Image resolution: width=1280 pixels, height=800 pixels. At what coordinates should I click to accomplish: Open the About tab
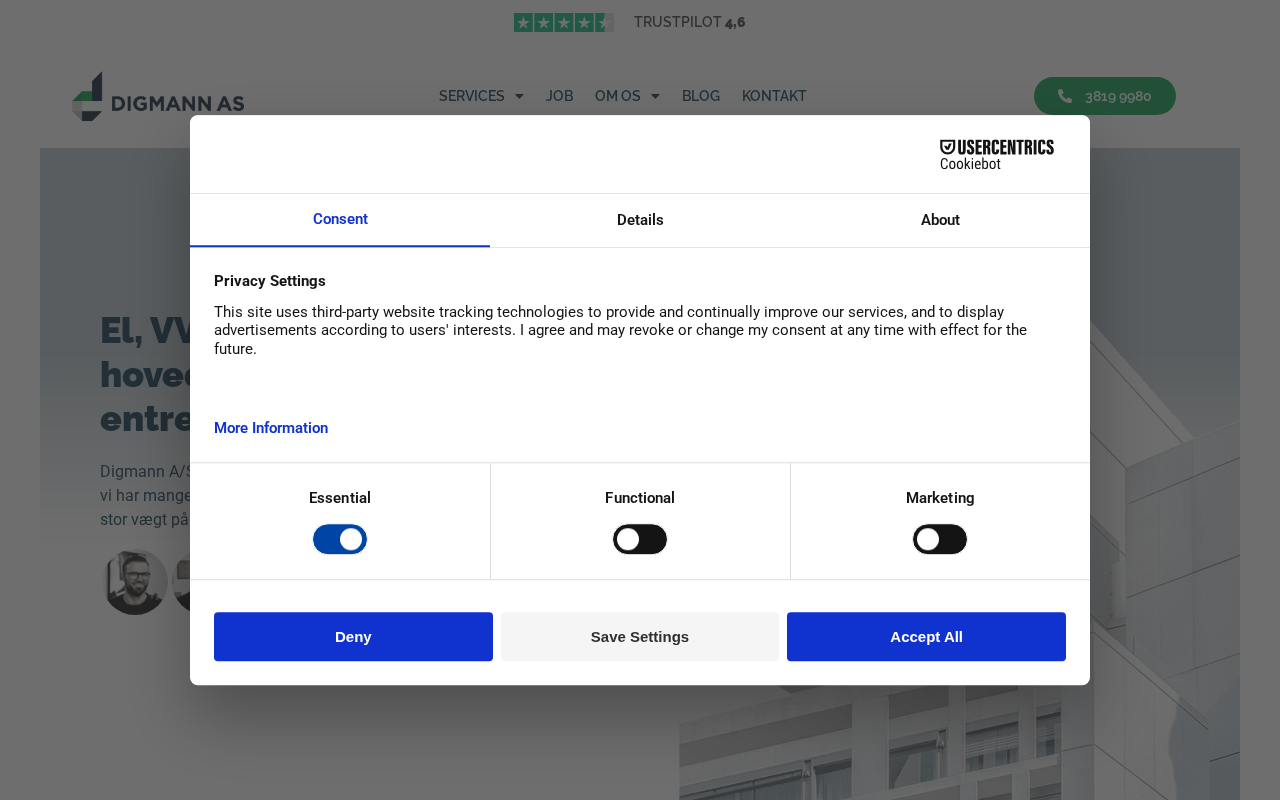click(940, 220)
